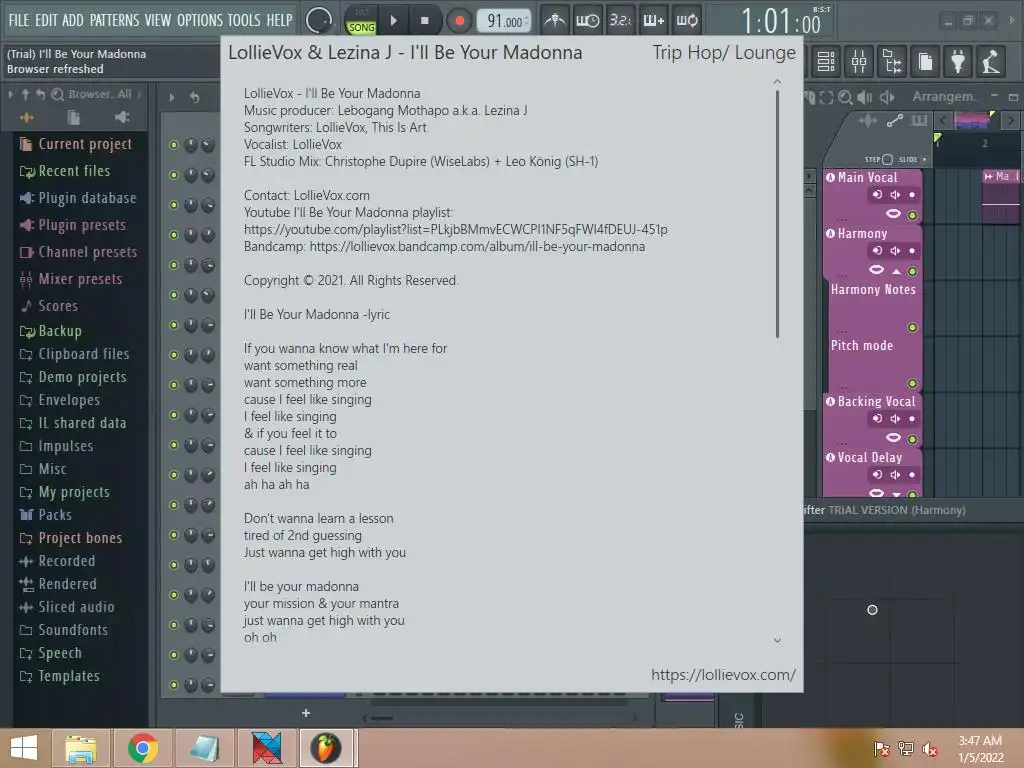Click the browser plugins speaker filter icon
This screenshot has height=768, width=1024.
(x=121, y=118)
